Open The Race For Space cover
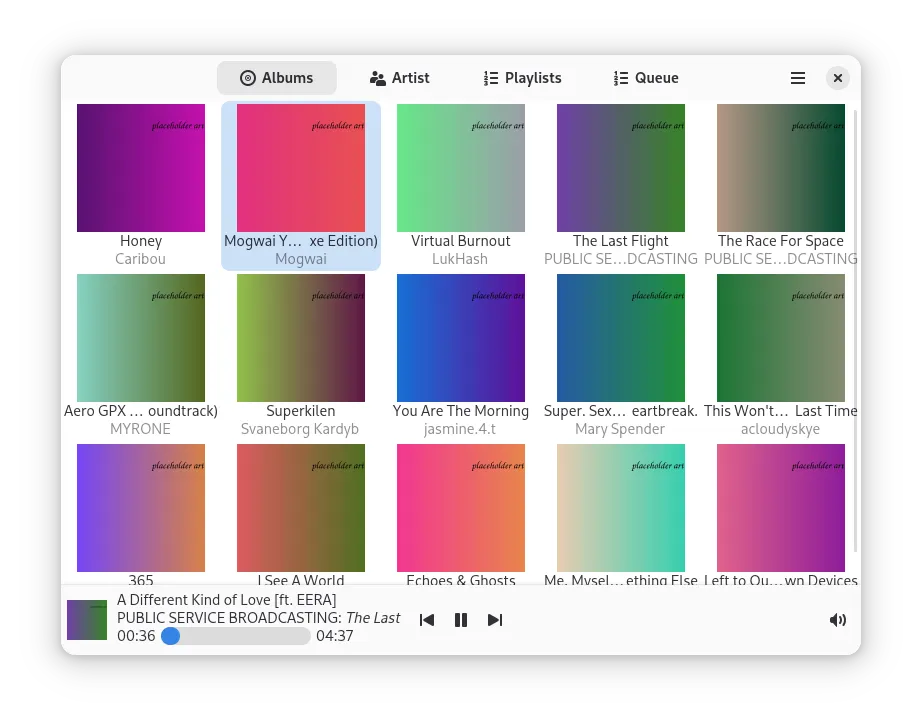The width and height of the screenshot is (922, 722). click(x=781, y=168)
